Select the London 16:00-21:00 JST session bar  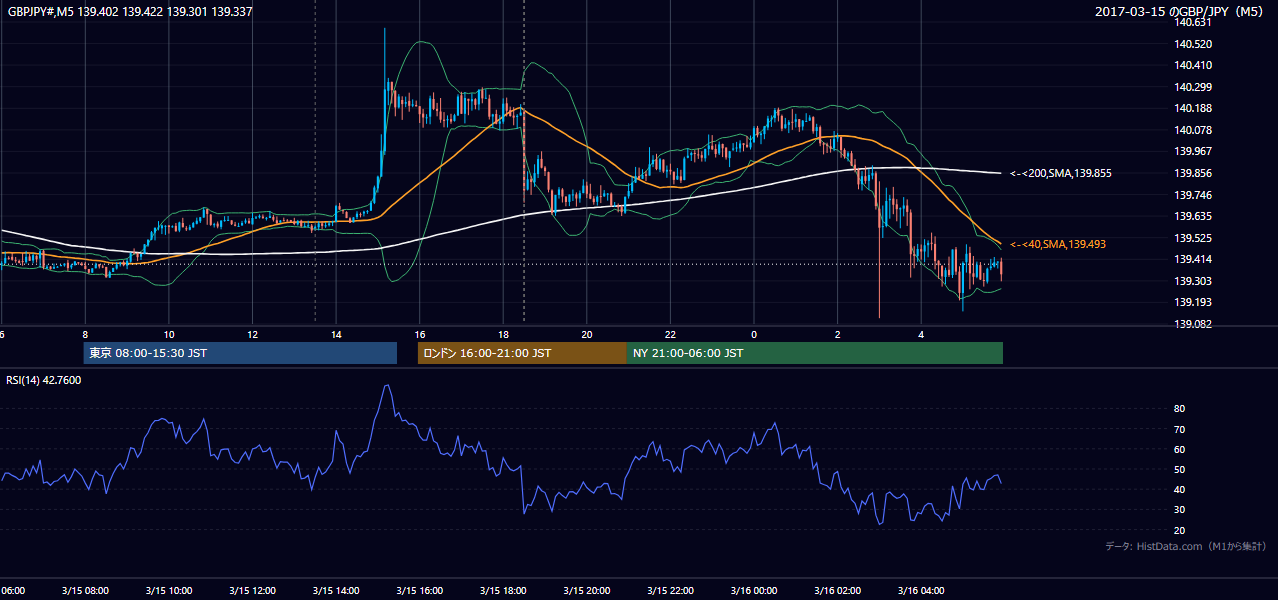pyautogui.click(x=522, y=353)
